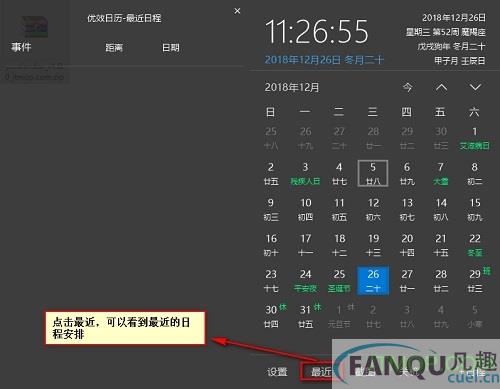This screenshot has width=500, height=389.
Task: Select December 16 初十
Action: (271, 245)
